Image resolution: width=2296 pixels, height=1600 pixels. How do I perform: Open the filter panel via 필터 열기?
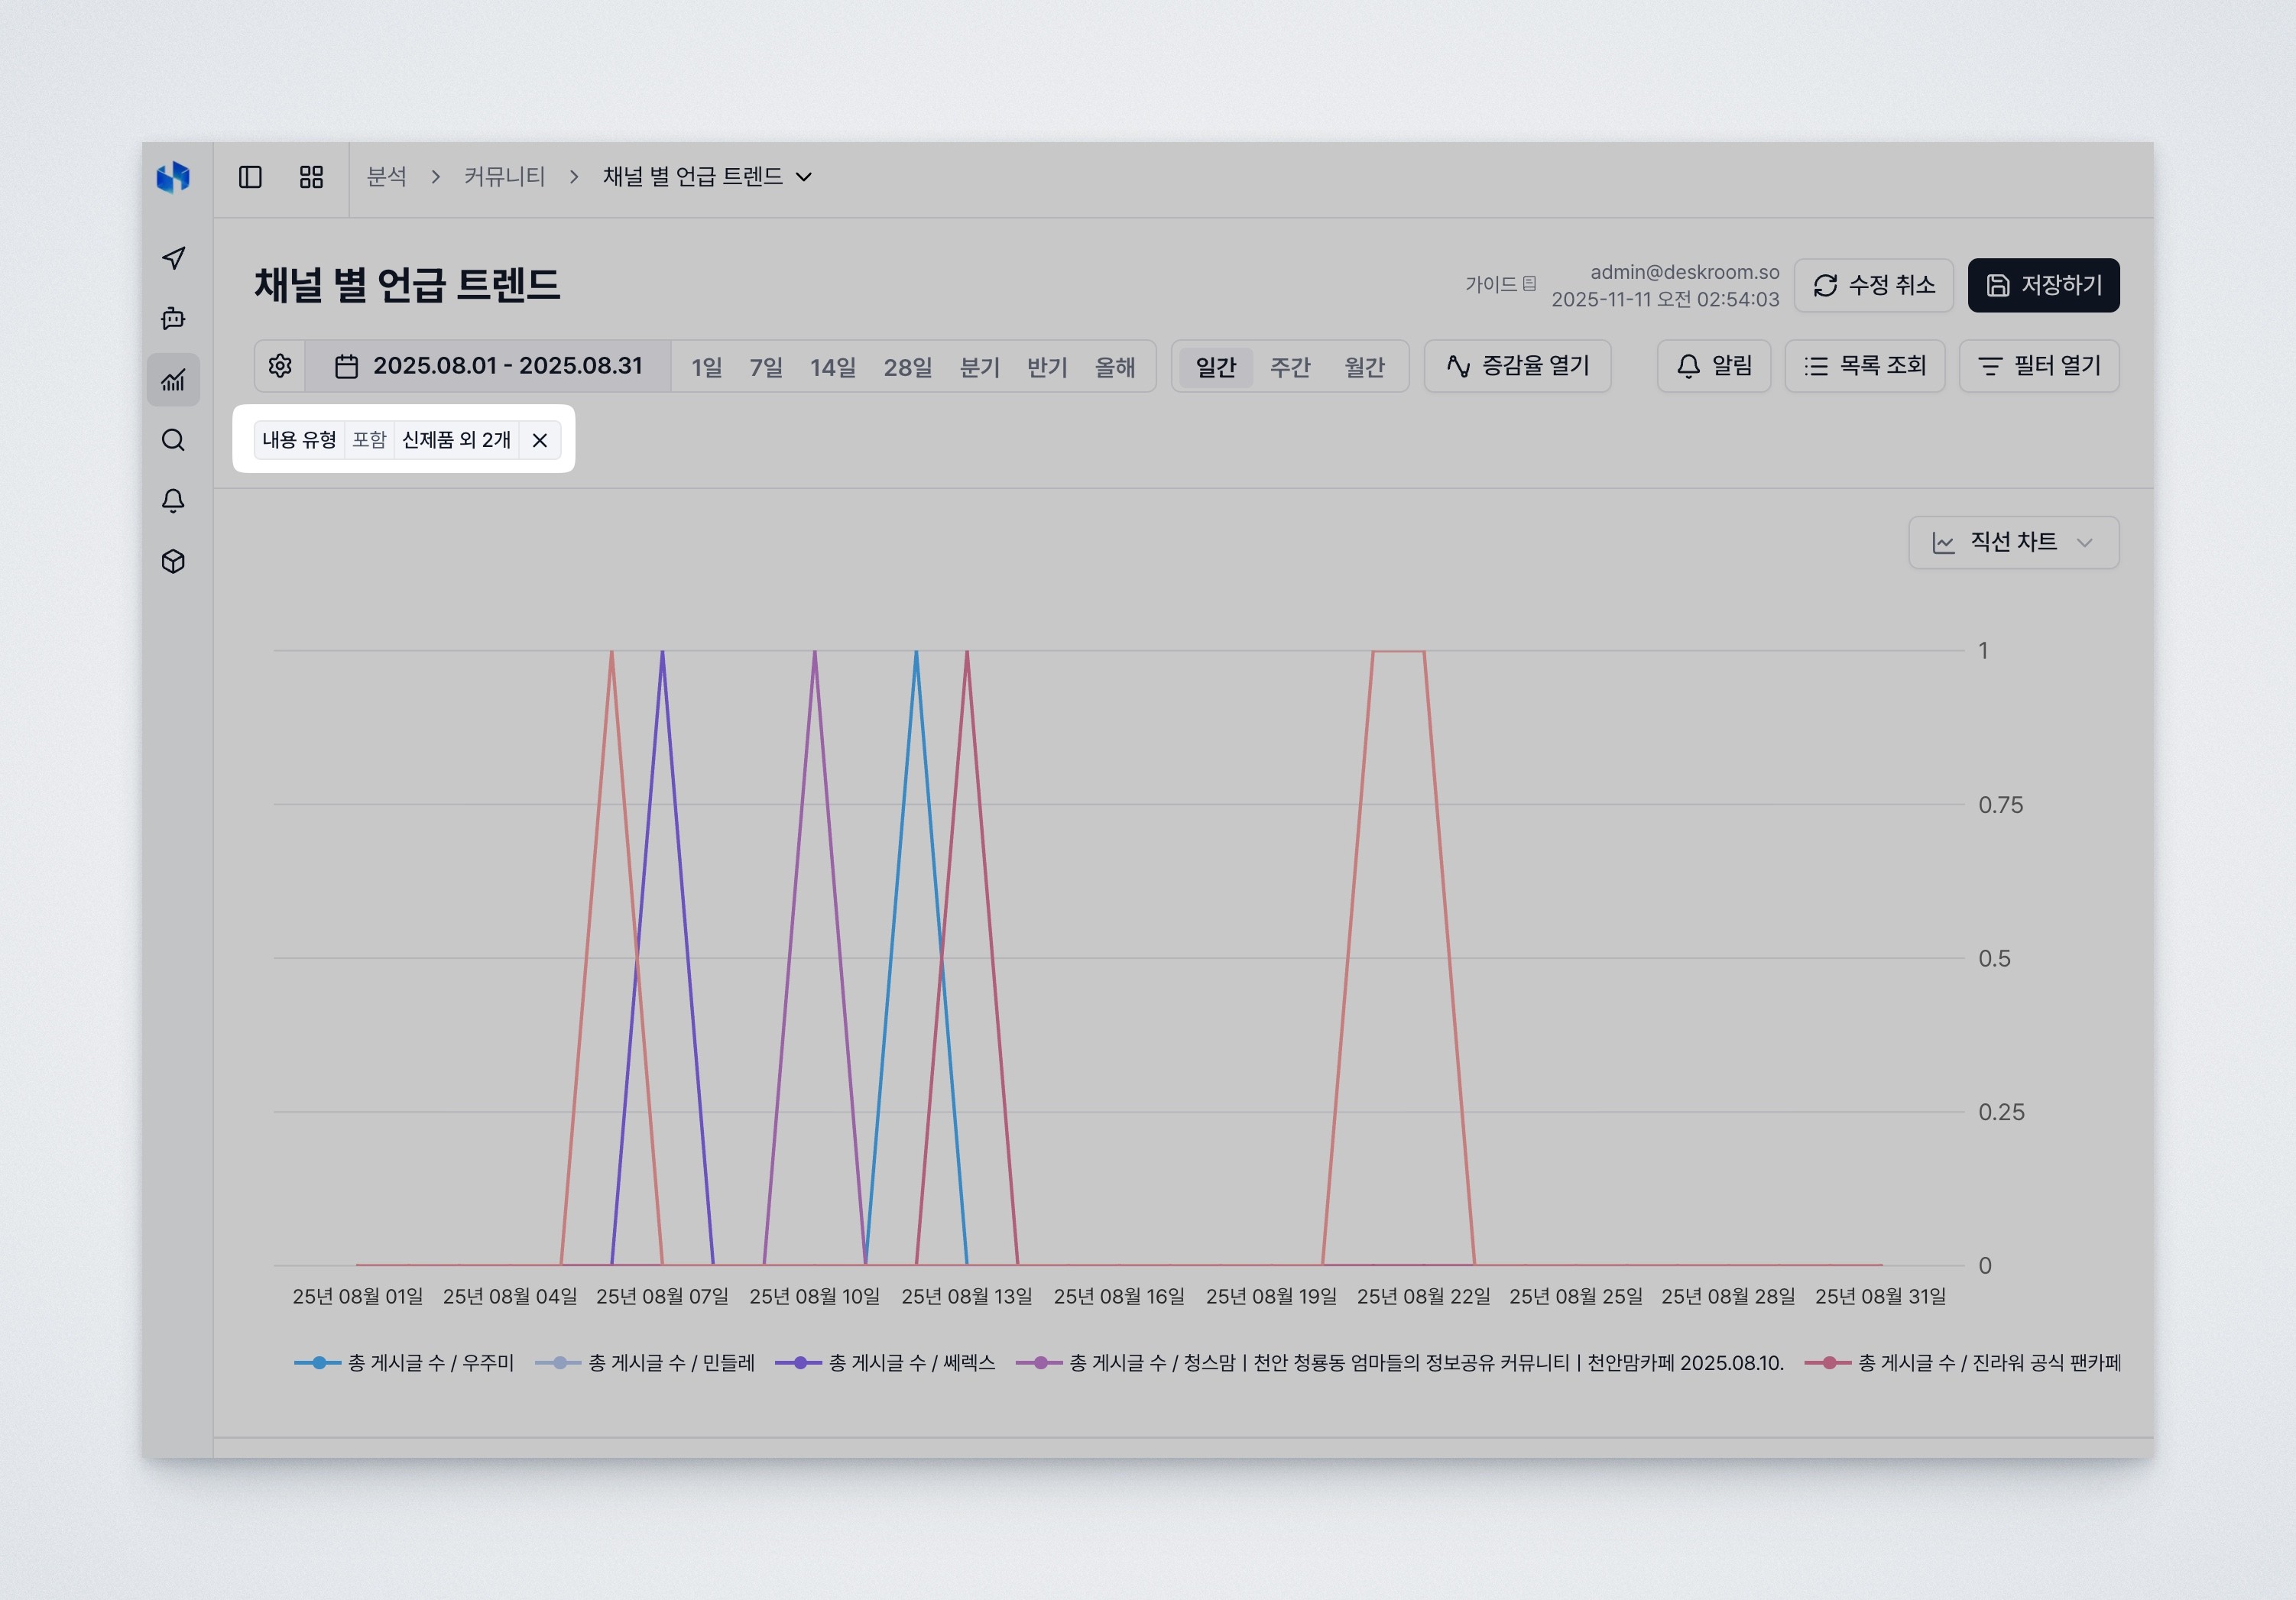(x=2039, y=366)
